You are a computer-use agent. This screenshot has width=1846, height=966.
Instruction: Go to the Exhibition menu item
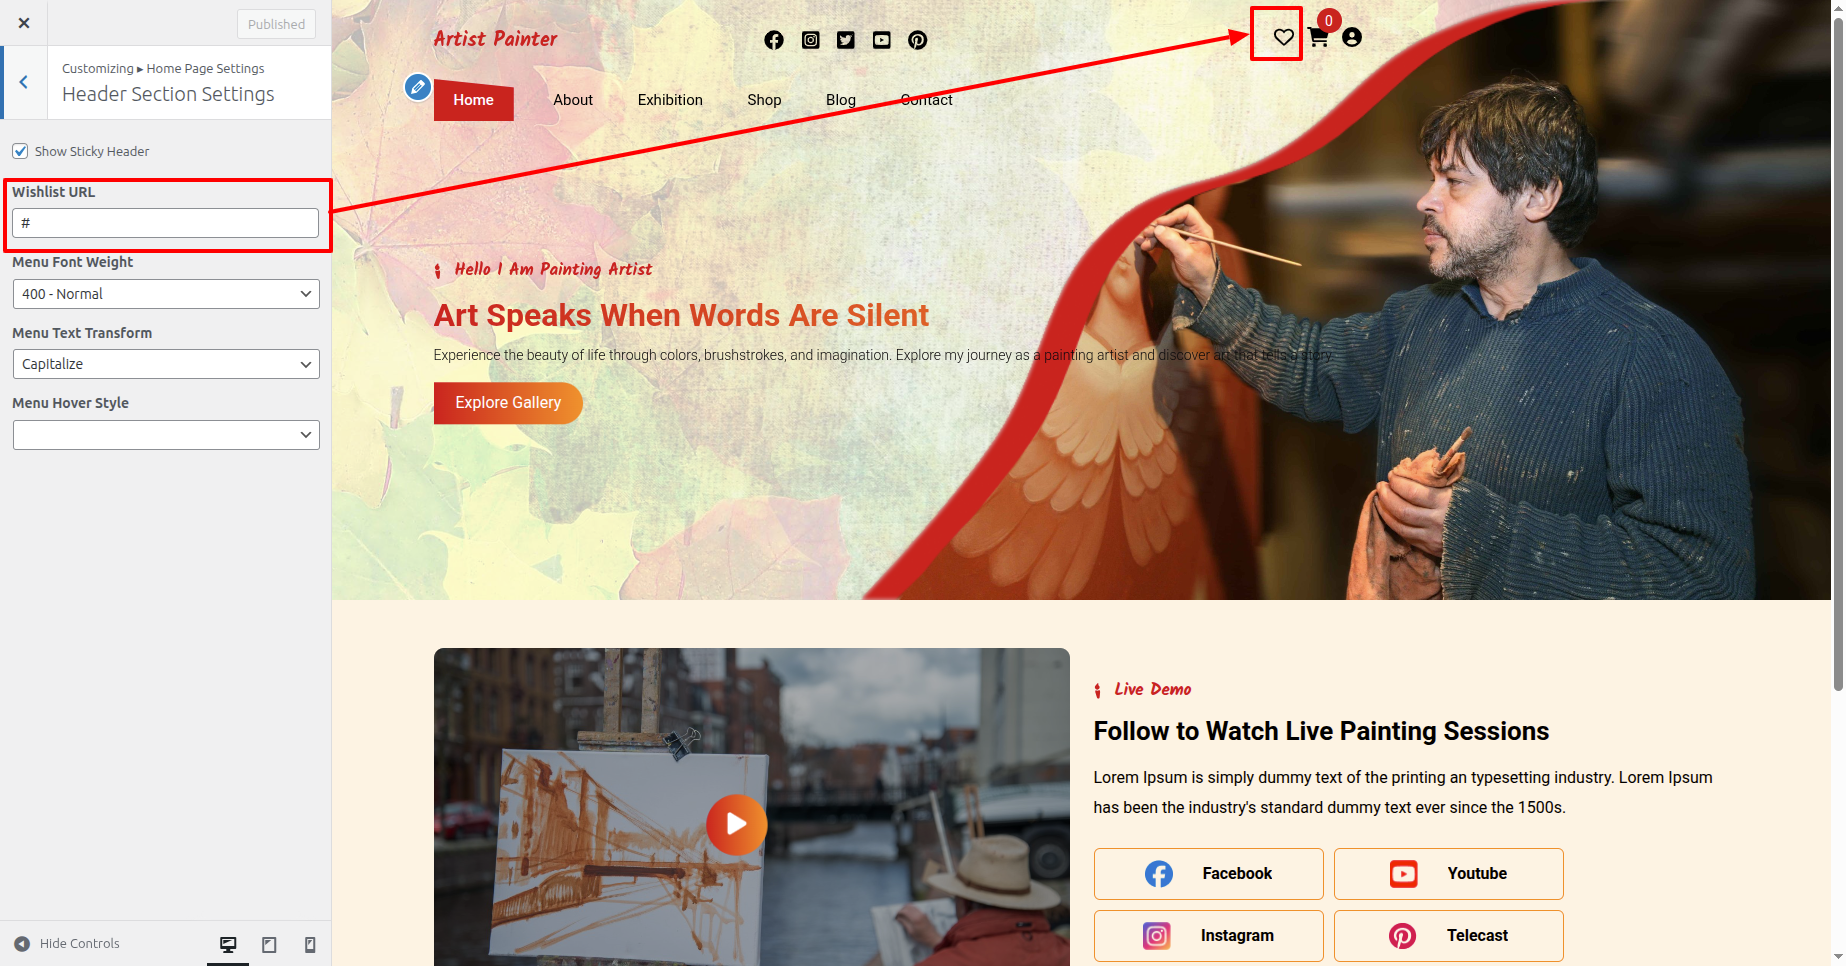(x=670, y=100)
